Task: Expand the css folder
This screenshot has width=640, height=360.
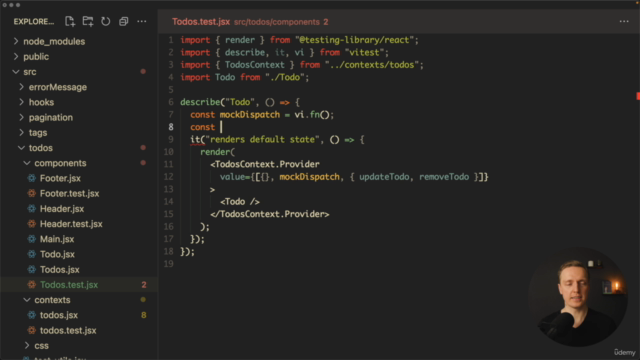Action: click(27, 346)
